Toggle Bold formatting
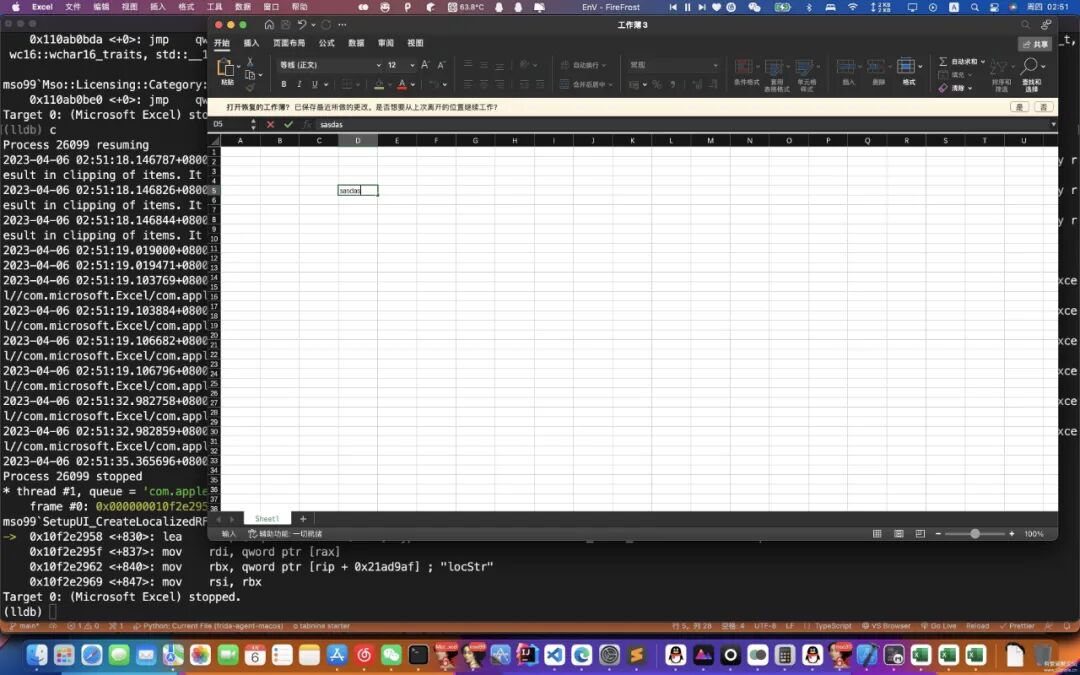This screenshot has height=675, width=1080. (284, 84)
